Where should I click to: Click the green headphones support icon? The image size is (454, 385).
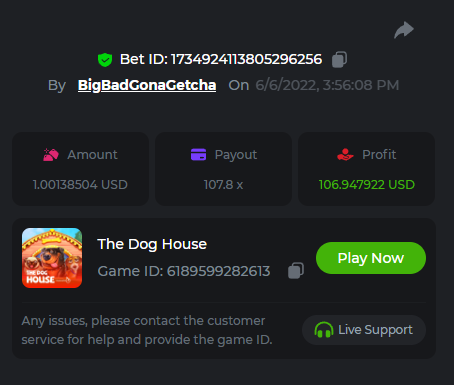pos(324,330)
